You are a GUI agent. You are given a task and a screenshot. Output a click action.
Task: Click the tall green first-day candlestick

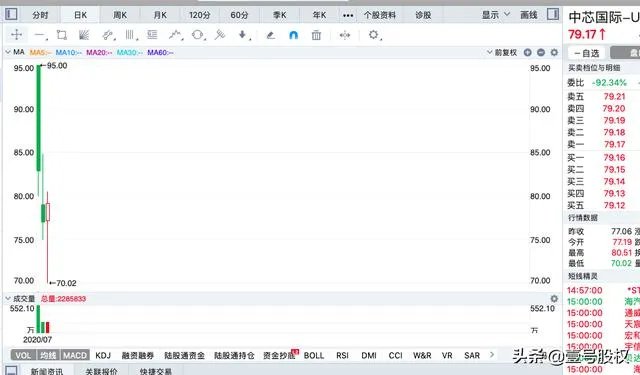(x=38, y=118)
